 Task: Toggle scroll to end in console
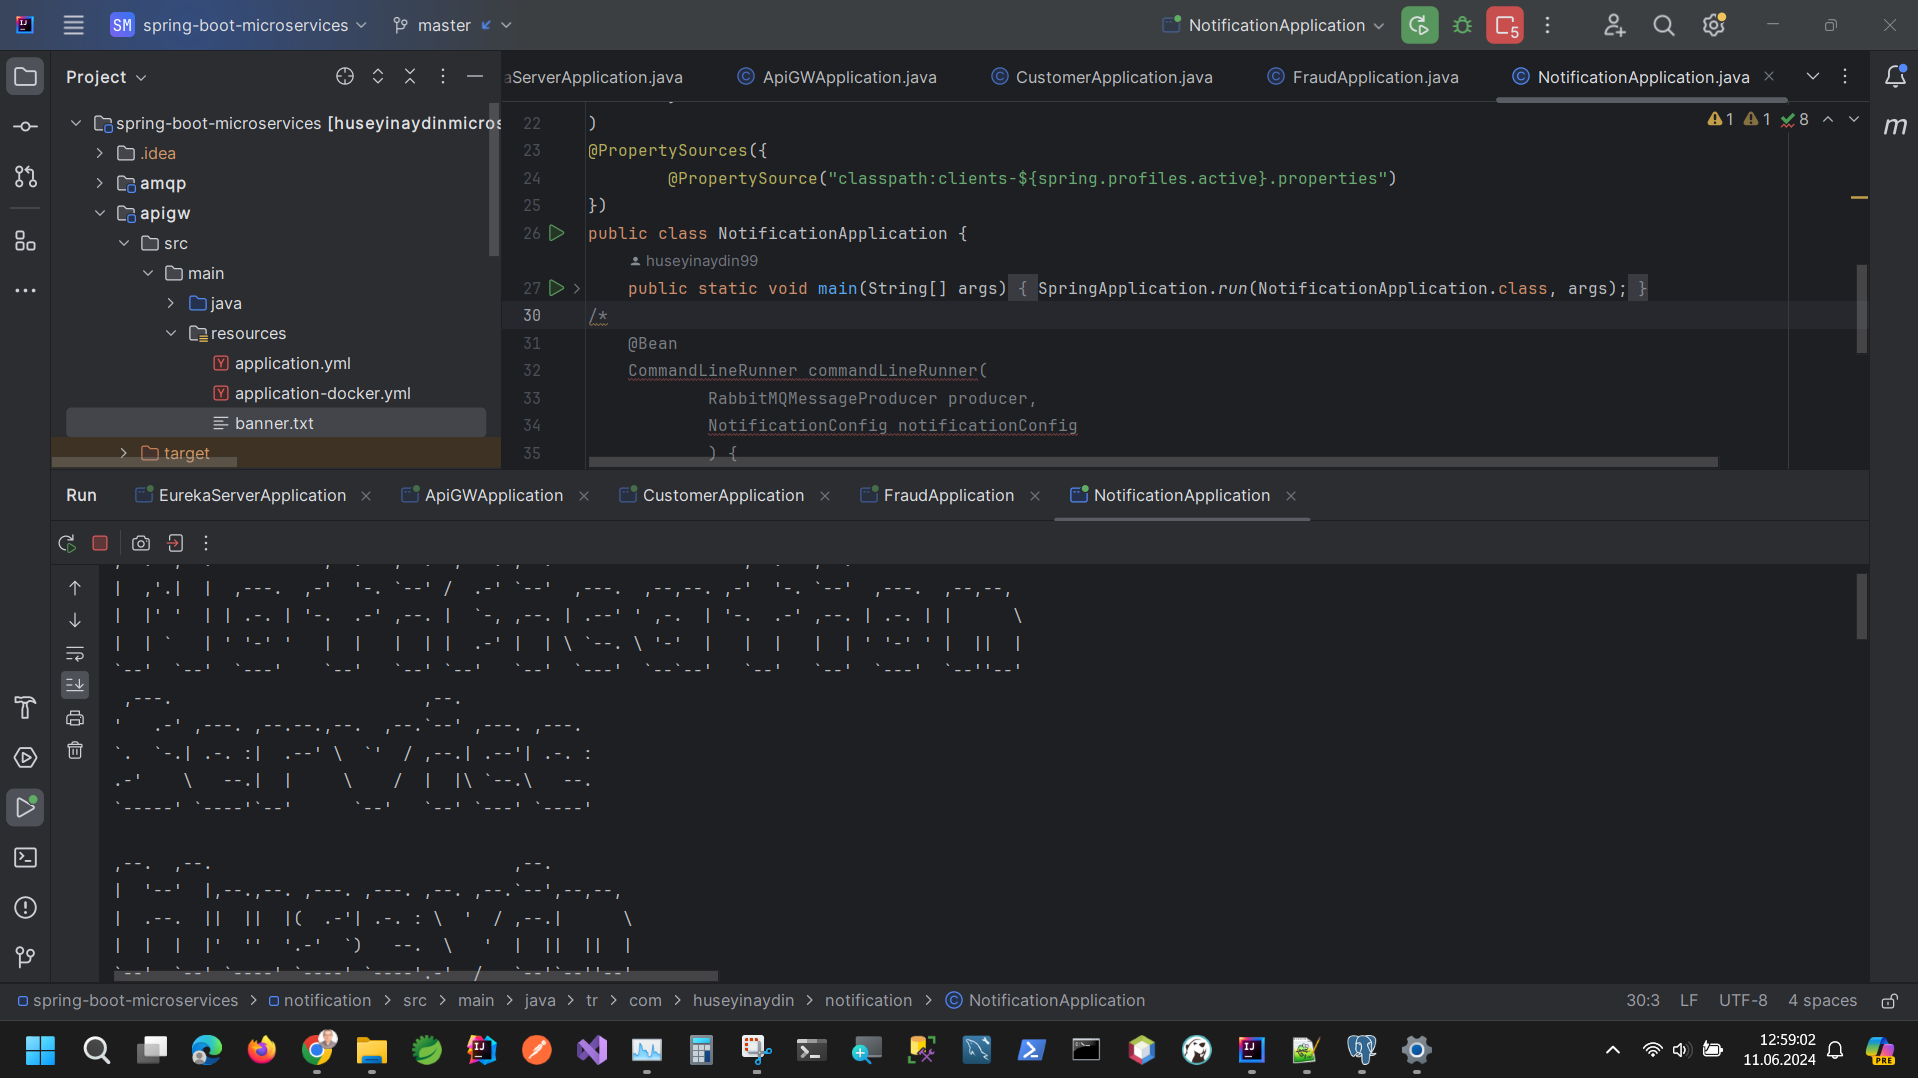point(75,685)
